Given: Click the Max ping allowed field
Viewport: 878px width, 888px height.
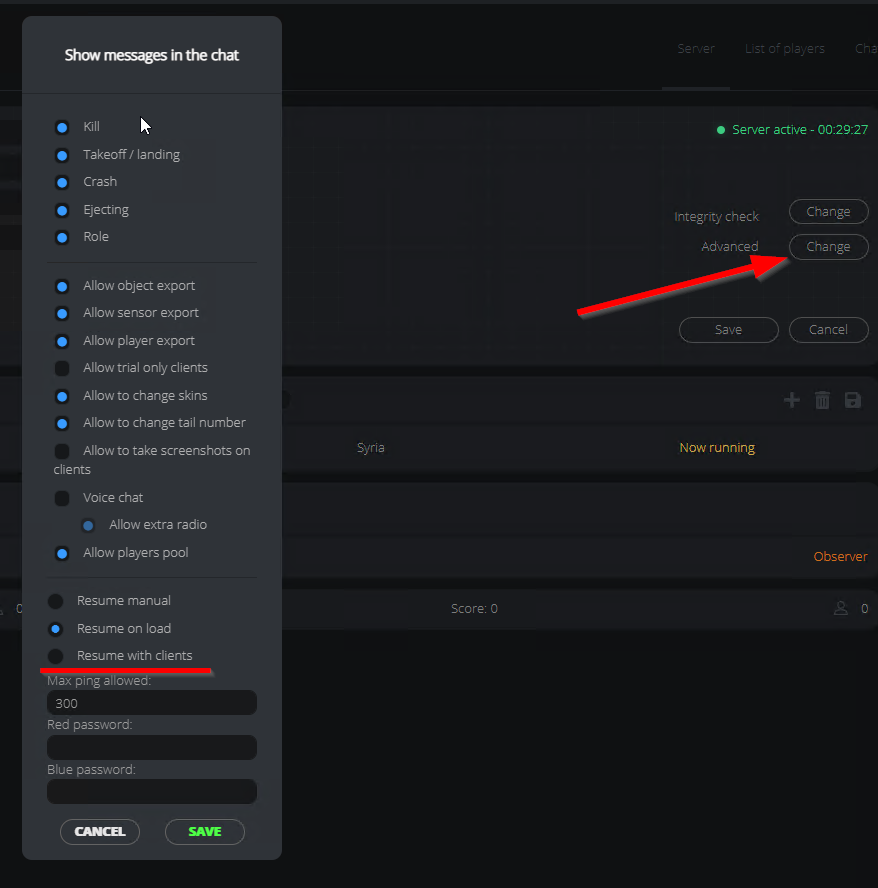Looking at the screenshot, I should tap(152, 703).
